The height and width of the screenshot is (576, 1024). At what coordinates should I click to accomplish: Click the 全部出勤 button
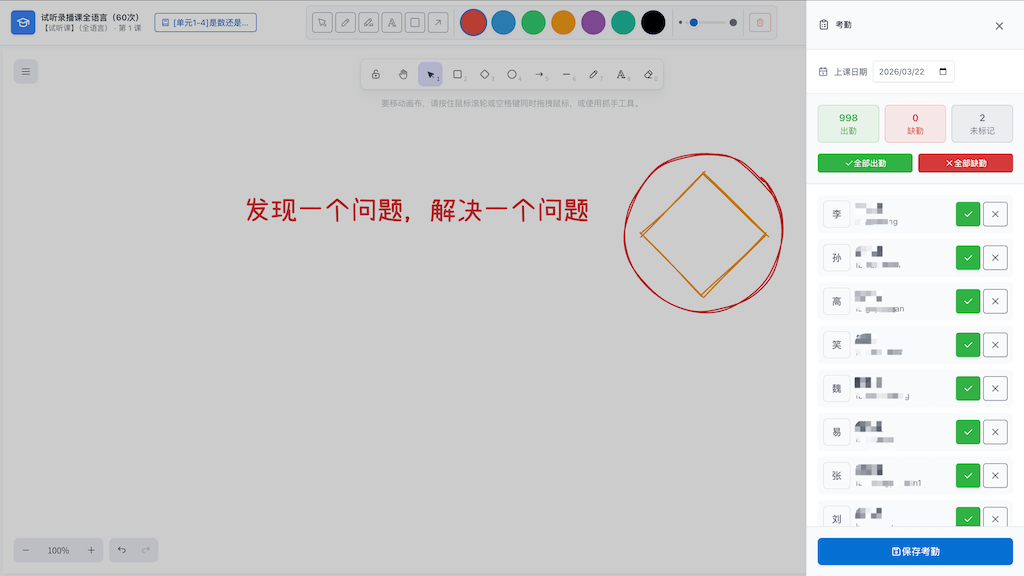864,162
